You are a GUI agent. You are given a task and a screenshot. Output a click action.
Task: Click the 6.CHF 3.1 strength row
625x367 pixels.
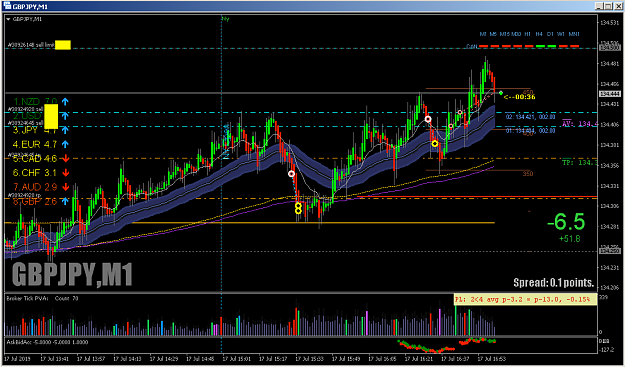35,173
